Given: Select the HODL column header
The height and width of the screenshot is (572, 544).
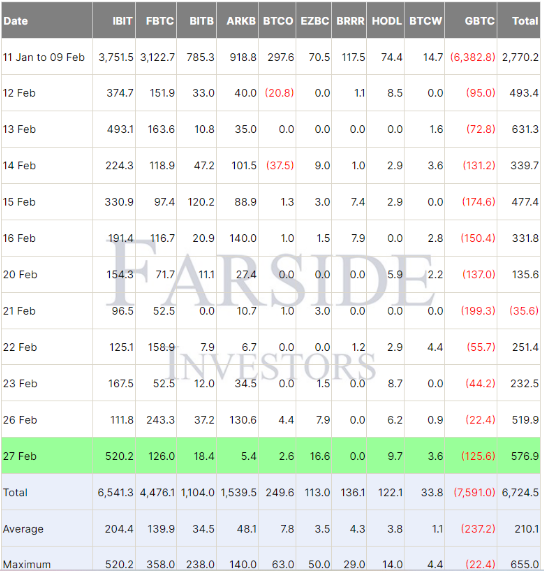Looking at the screenshot, I should [x=386, y=21].
